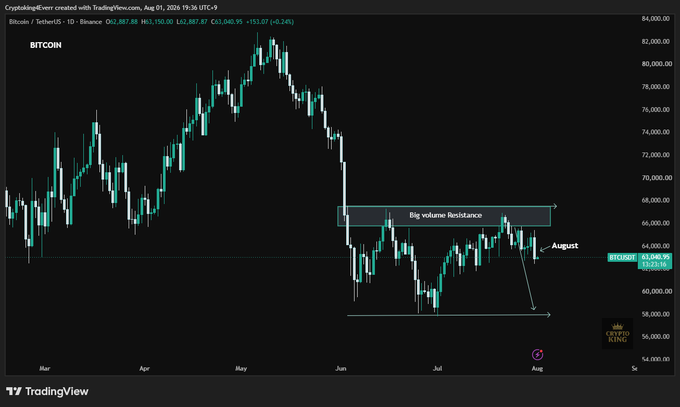Click the 64,000.00 price axis label
The height and width of the screenshot is (407, 680).
[655, 246]
